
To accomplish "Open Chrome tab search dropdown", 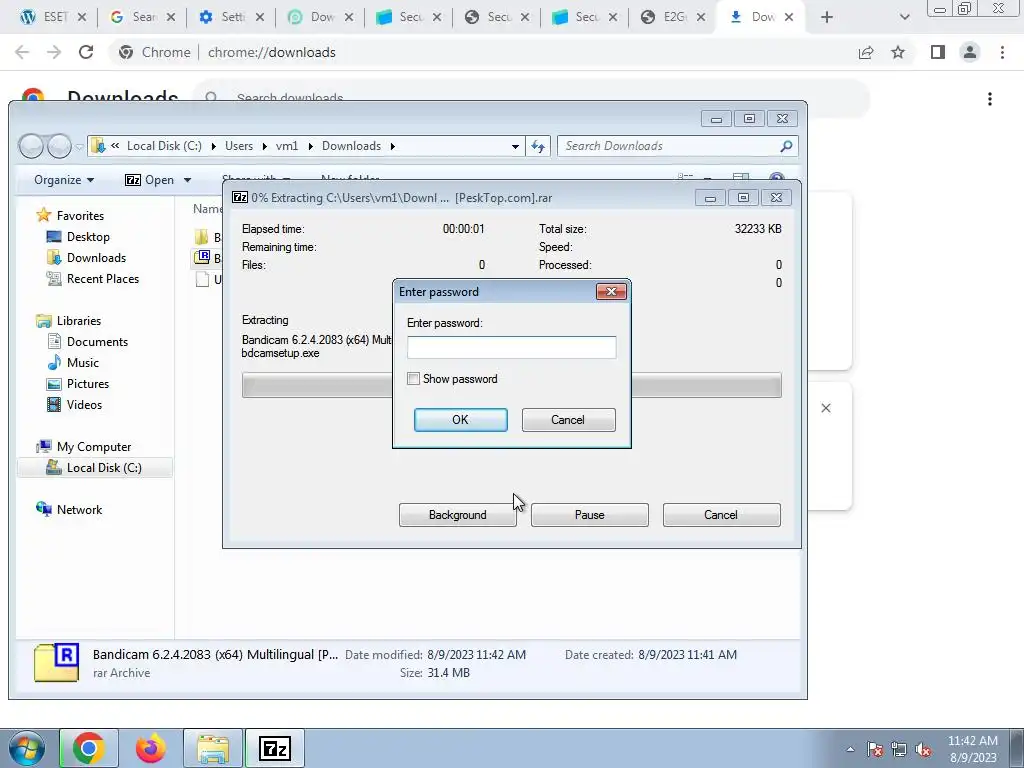I will [x=904, y=17].
